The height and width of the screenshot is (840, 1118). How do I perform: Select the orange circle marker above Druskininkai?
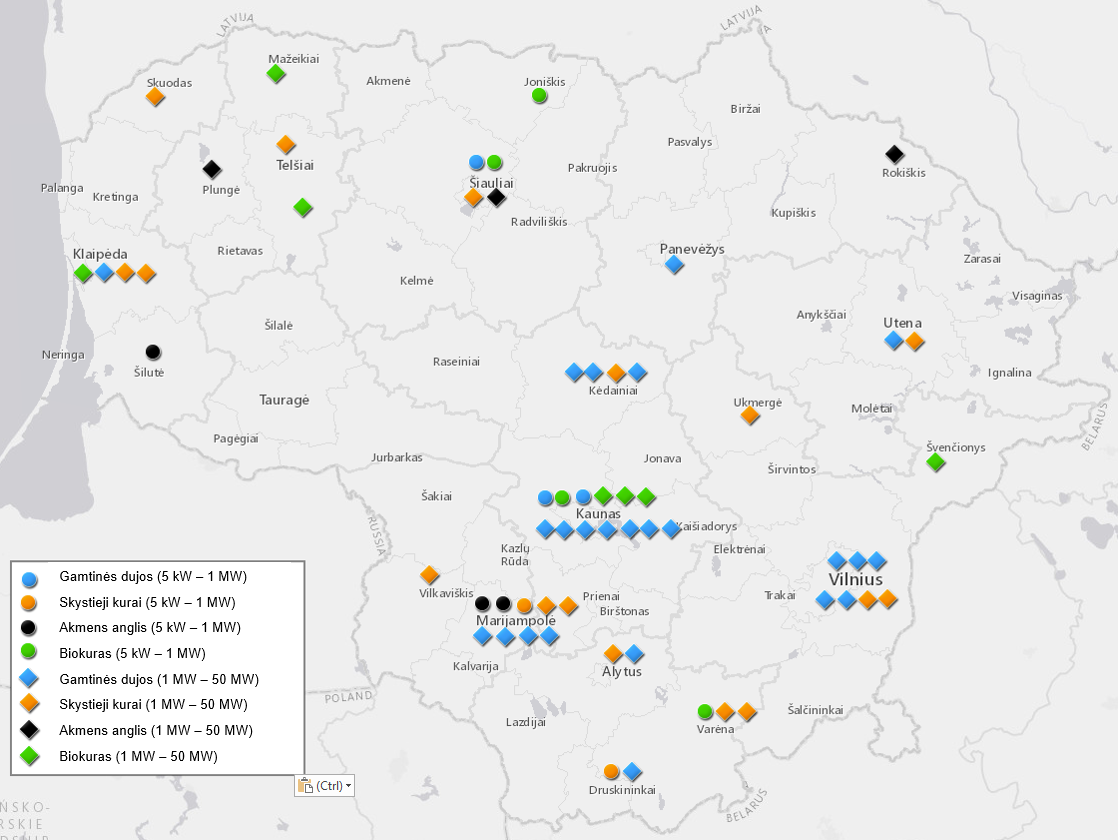pos(612,772)
